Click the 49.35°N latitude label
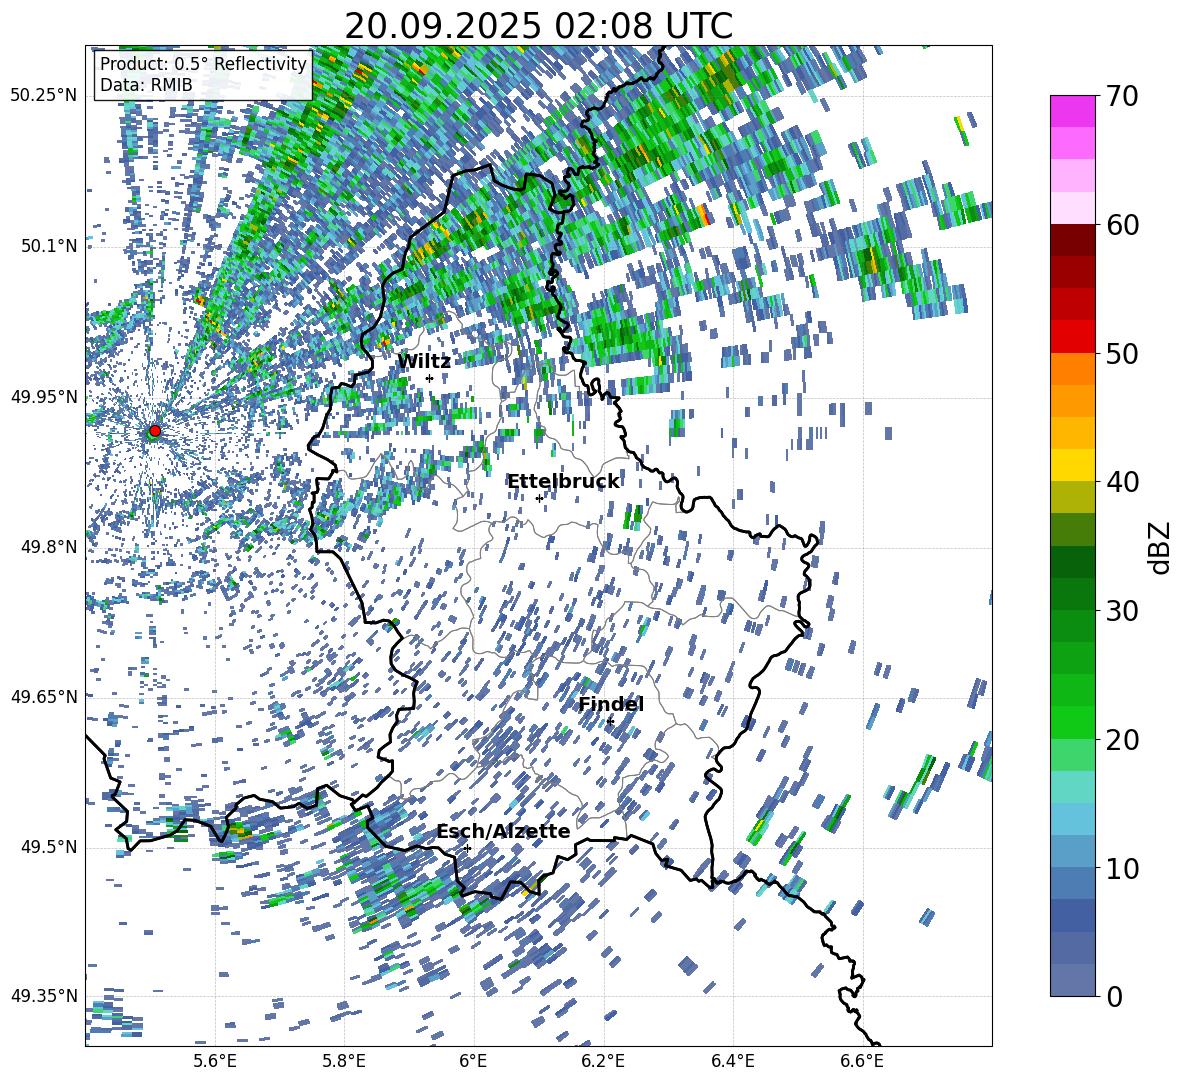 (44, 996)
